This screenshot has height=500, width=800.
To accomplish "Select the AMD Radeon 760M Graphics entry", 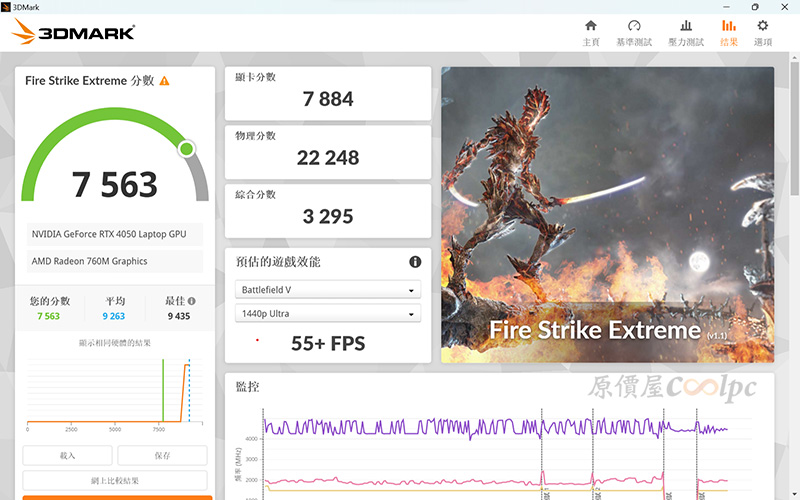I will pos(115,261).
